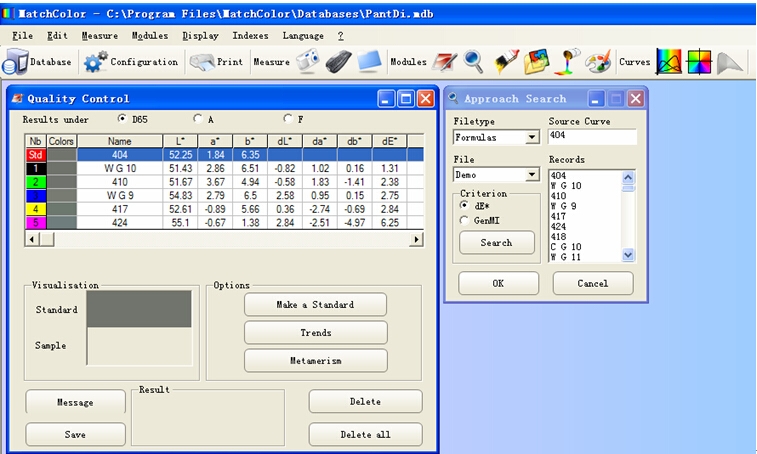
Task: Open the Modules menu
Action: coord(150,36)
